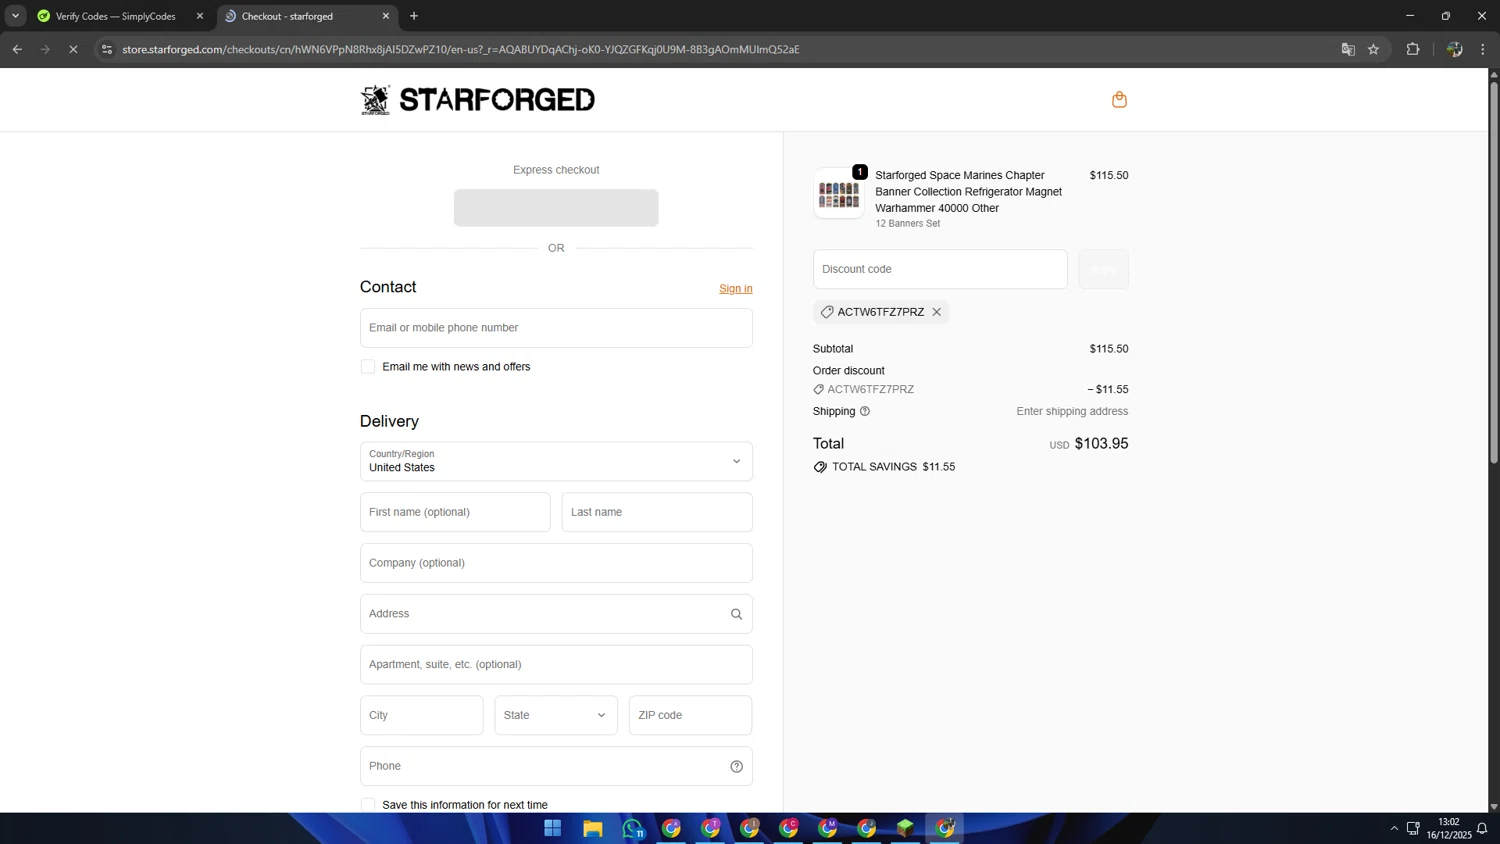Open the Chrome profile avatar
Viewport: 1500px width, 844px height.
(1455, 49)
